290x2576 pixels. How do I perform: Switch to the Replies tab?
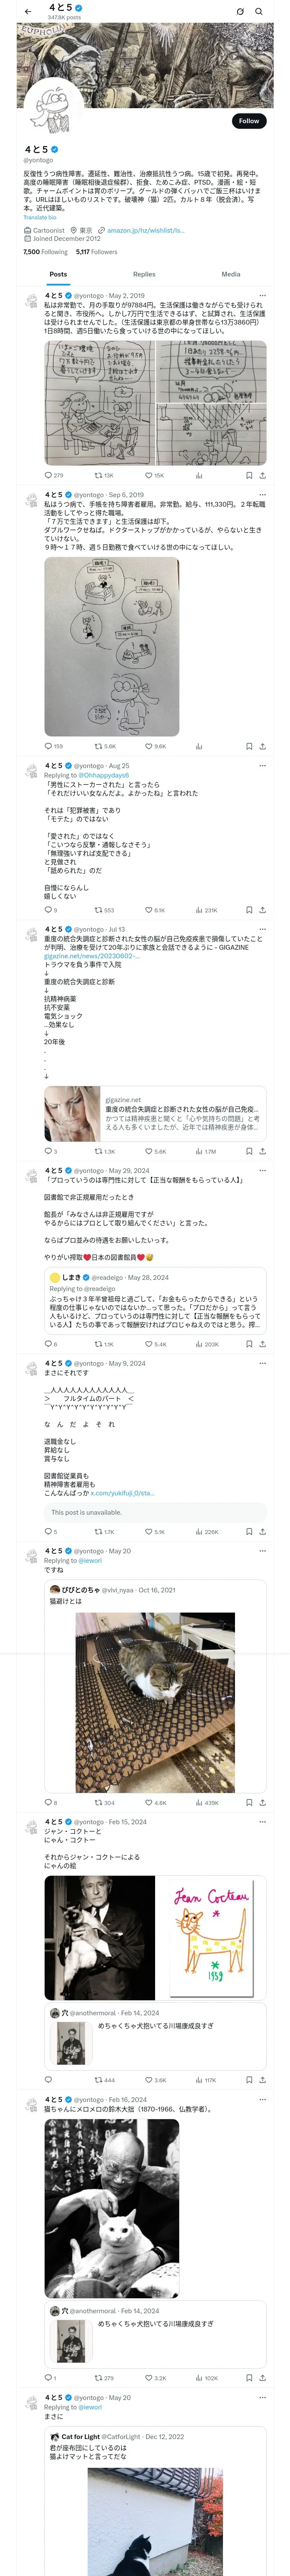tap(144, 274)
